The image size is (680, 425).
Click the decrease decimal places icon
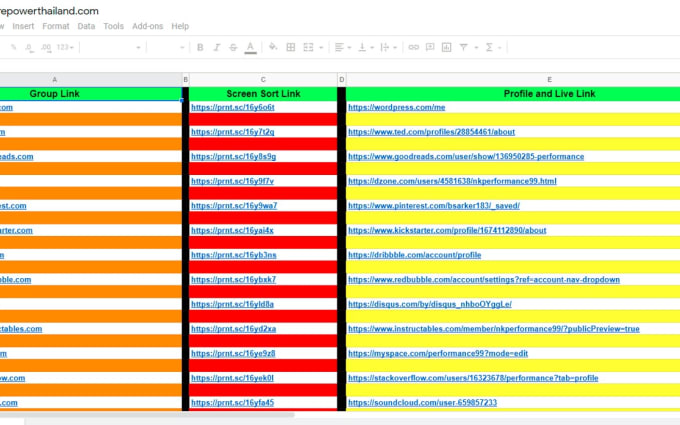(x=29, y=47)
